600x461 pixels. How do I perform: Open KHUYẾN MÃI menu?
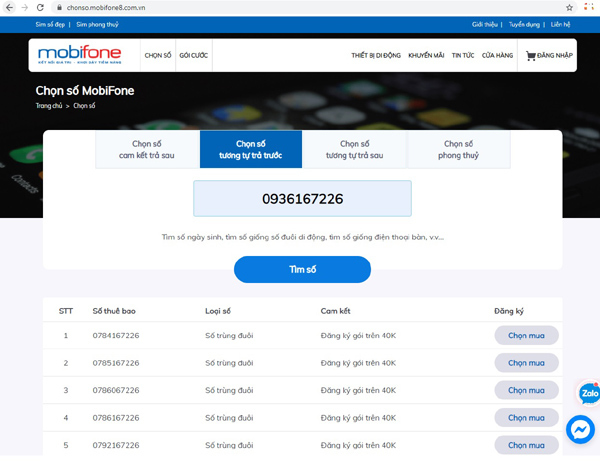[426, 55]
